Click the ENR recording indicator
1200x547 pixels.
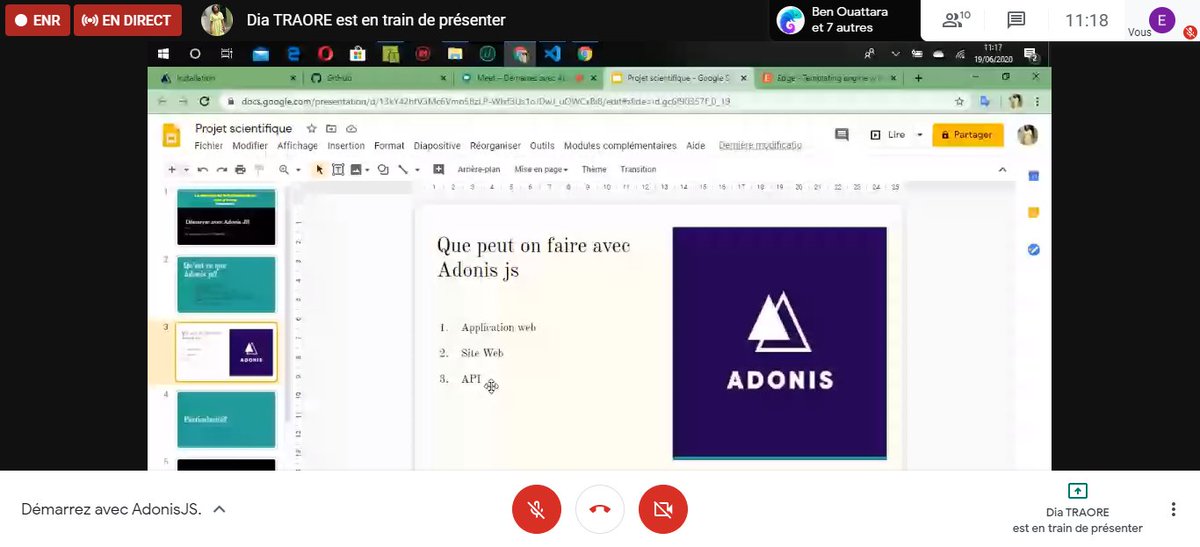click(x=37, y=20)
